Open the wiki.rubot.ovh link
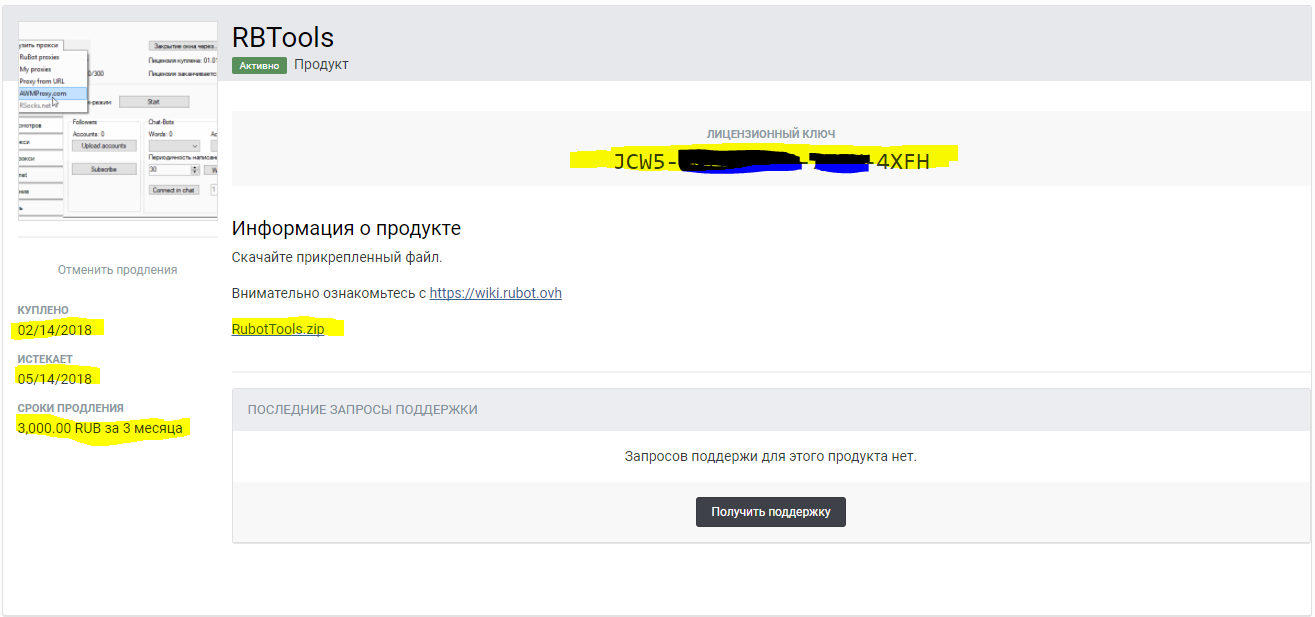Viewport: 1315px width, 617px height. [x=495, y=293]
